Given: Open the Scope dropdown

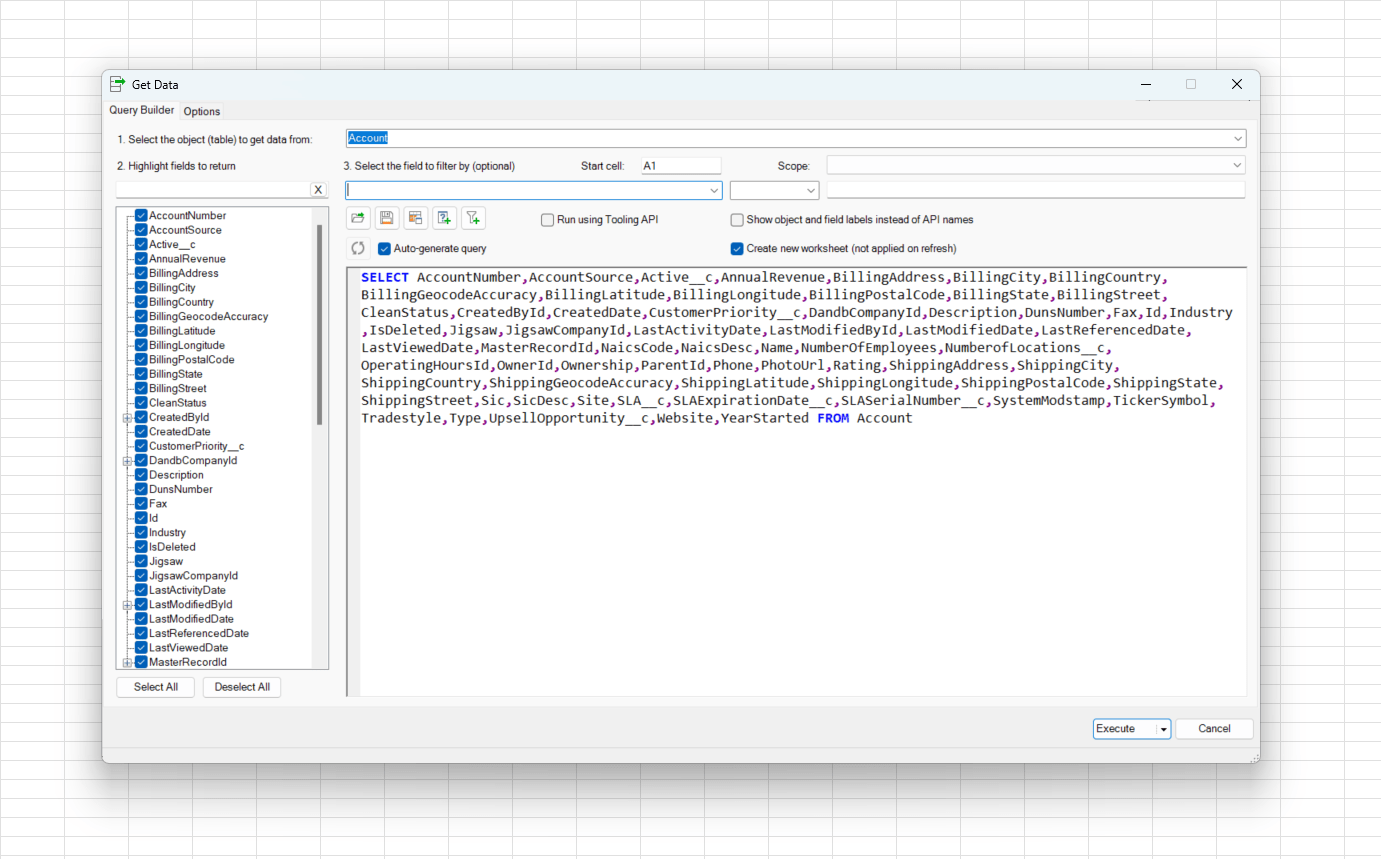Looking at the screenshot, I should (1237, 164).
